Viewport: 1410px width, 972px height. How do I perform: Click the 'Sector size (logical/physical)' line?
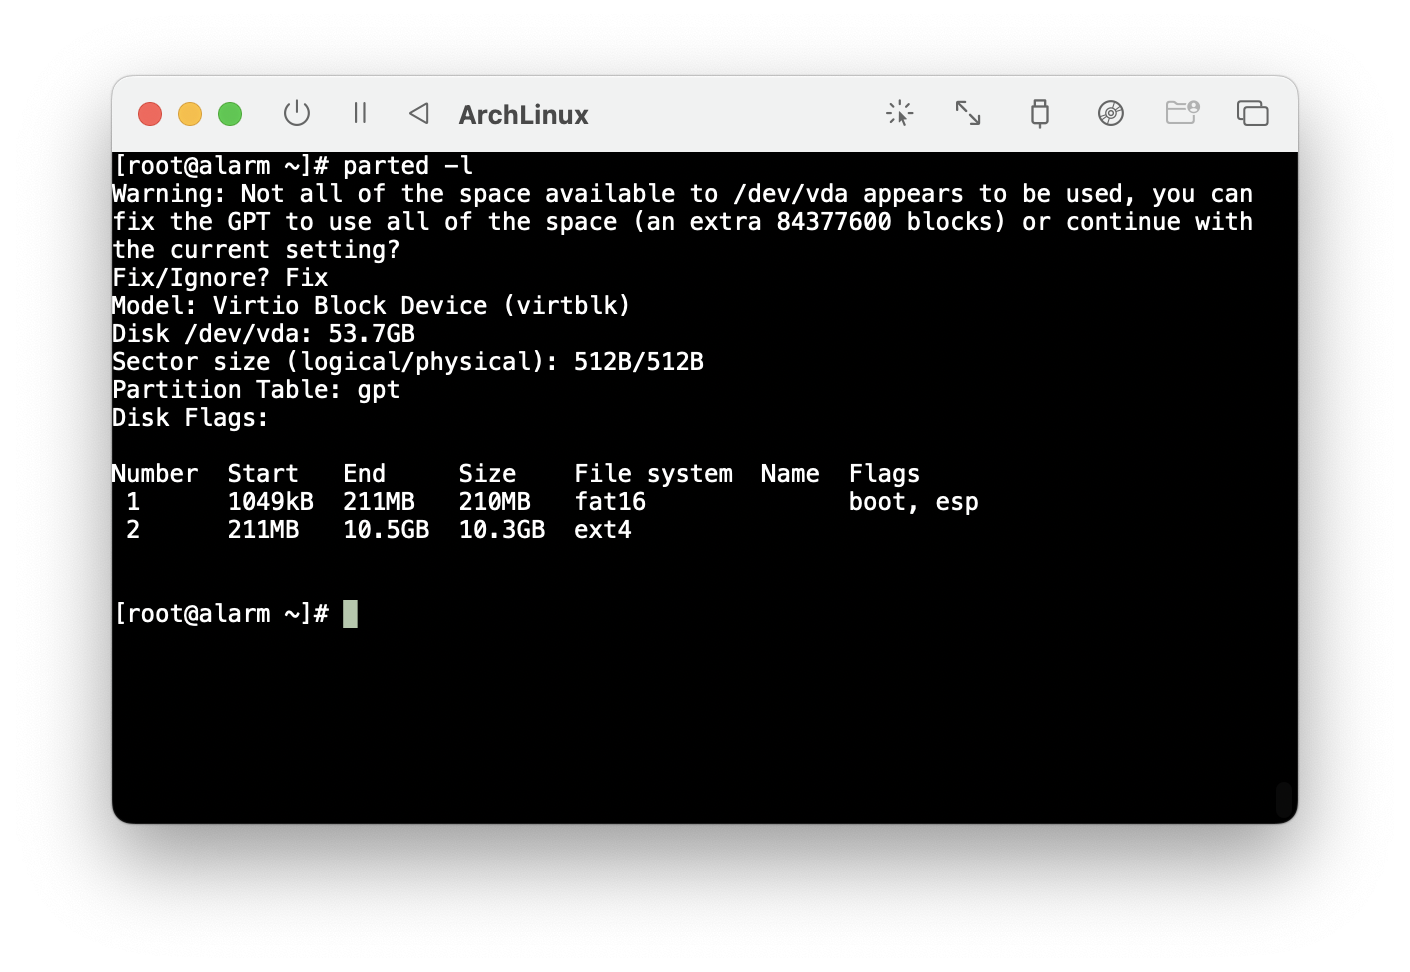pos(408,362)
